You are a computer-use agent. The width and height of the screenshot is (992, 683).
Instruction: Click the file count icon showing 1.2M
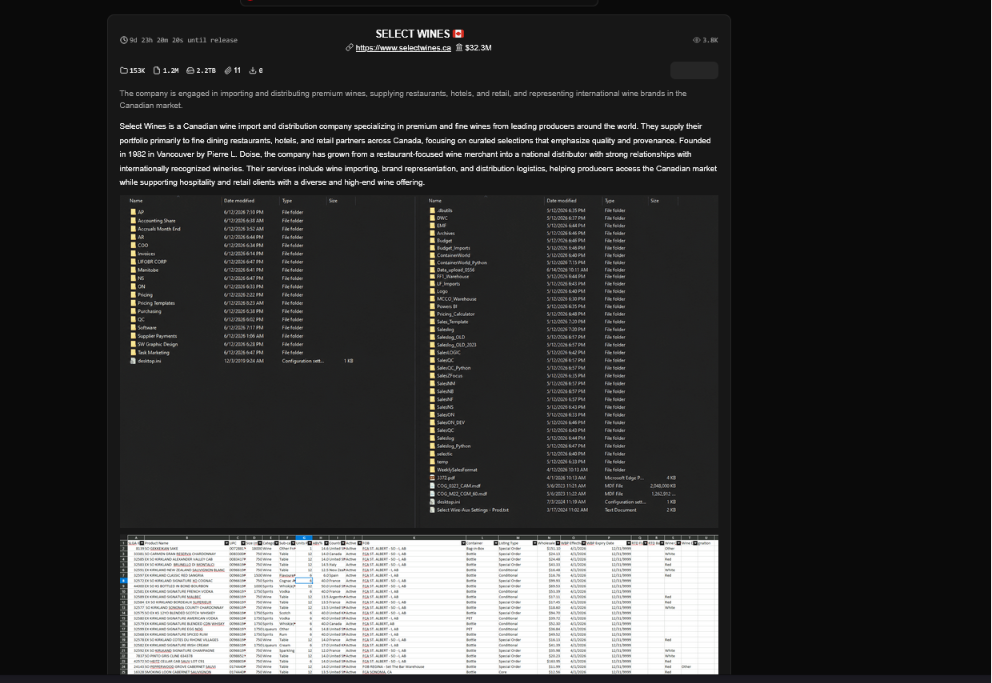click(157, 71)
